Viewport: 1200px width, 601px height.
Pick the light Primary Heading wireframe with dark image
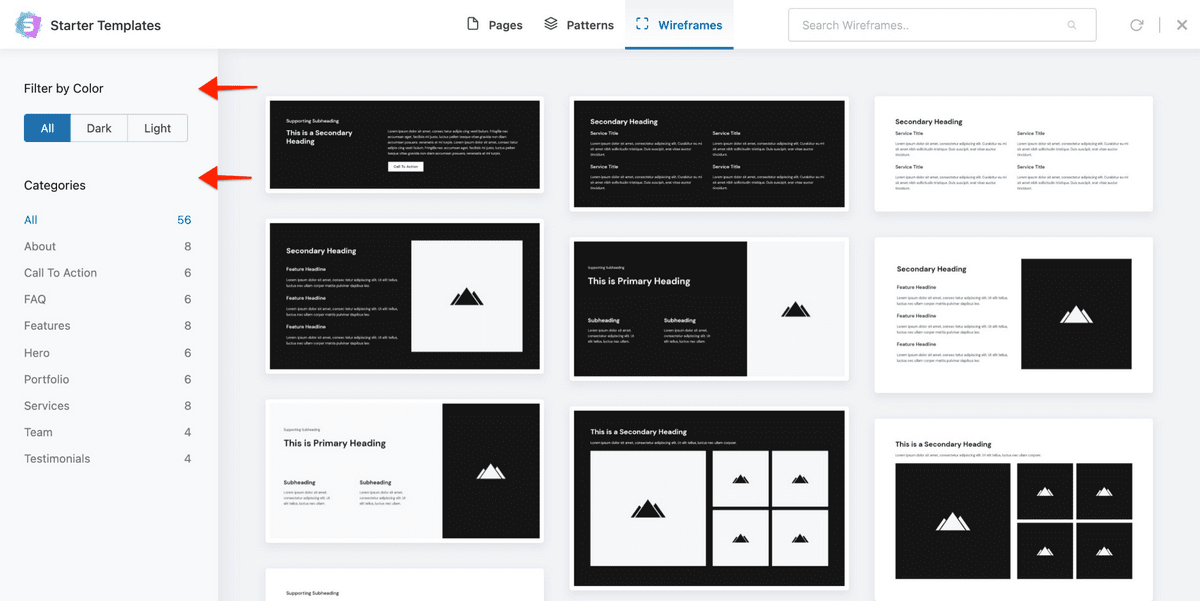point(405,471)
